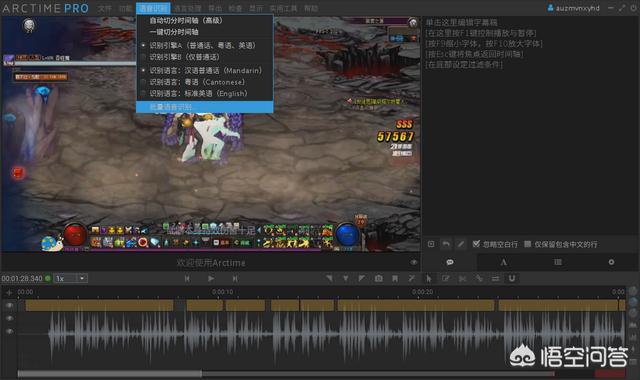Open the 导出 menu
The image size is (640, 380).
click(215, 8)
